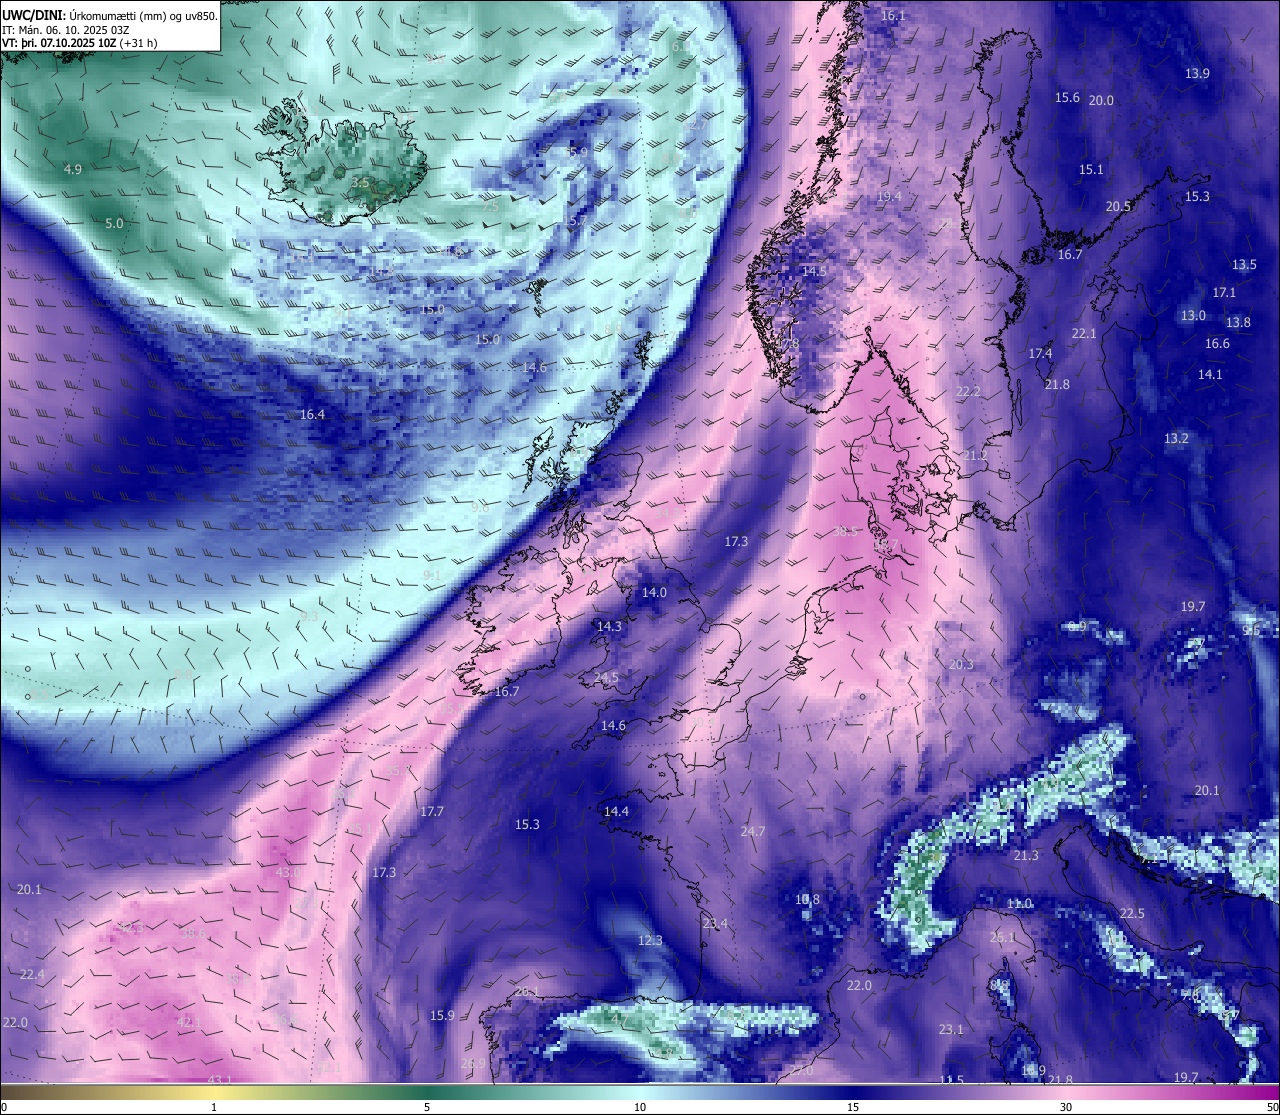Click the 15.6 value label
Image resolution: width=1280 pixels, height=1115 pixels.
tap(1067, 97)
